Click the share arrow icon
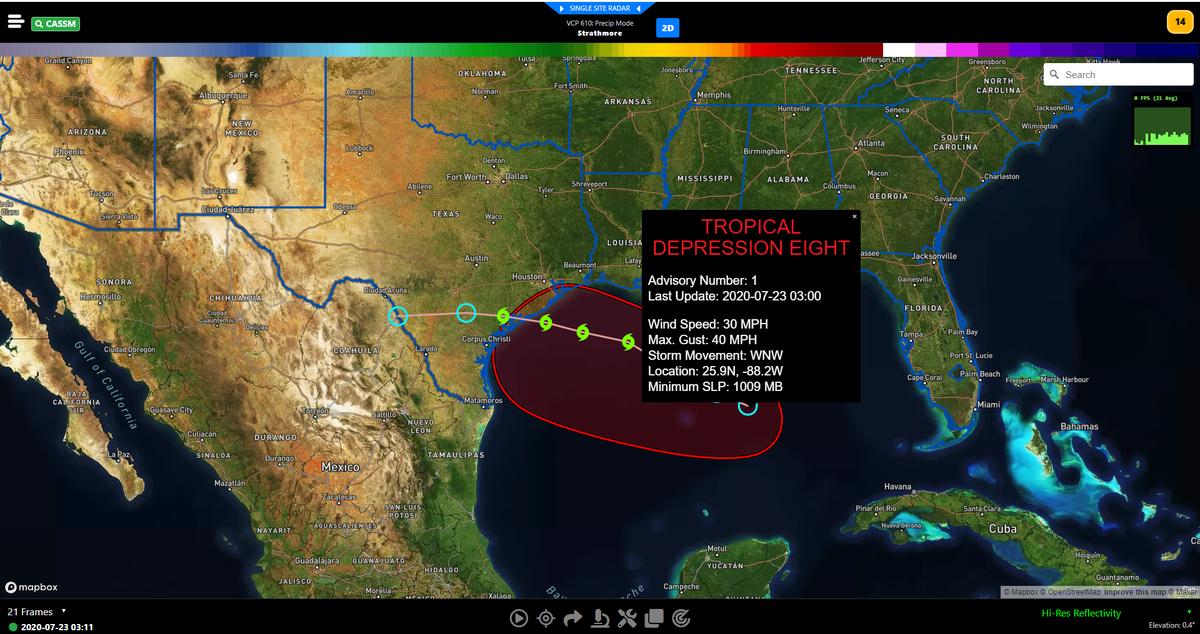 point(573,618)
